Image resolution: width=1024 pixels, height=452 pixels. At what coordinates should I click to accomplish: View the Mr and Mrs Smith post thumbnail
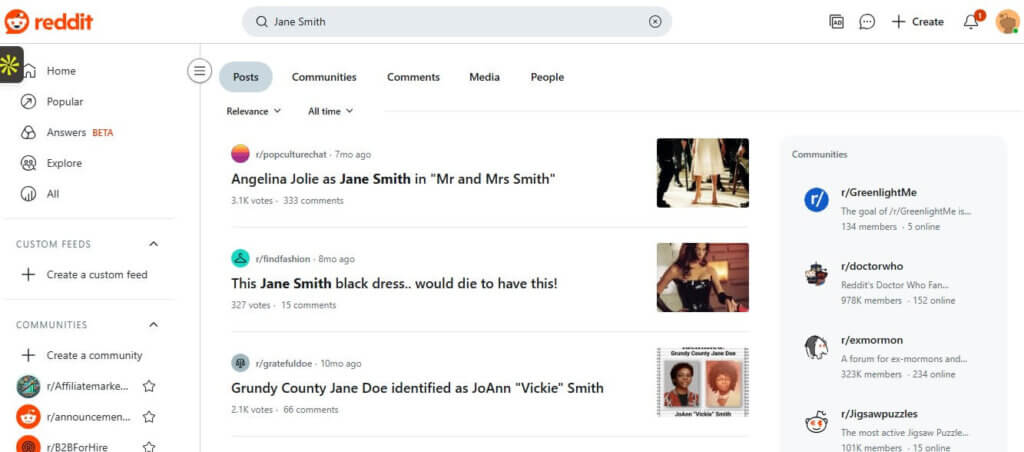tap(703, 172)
